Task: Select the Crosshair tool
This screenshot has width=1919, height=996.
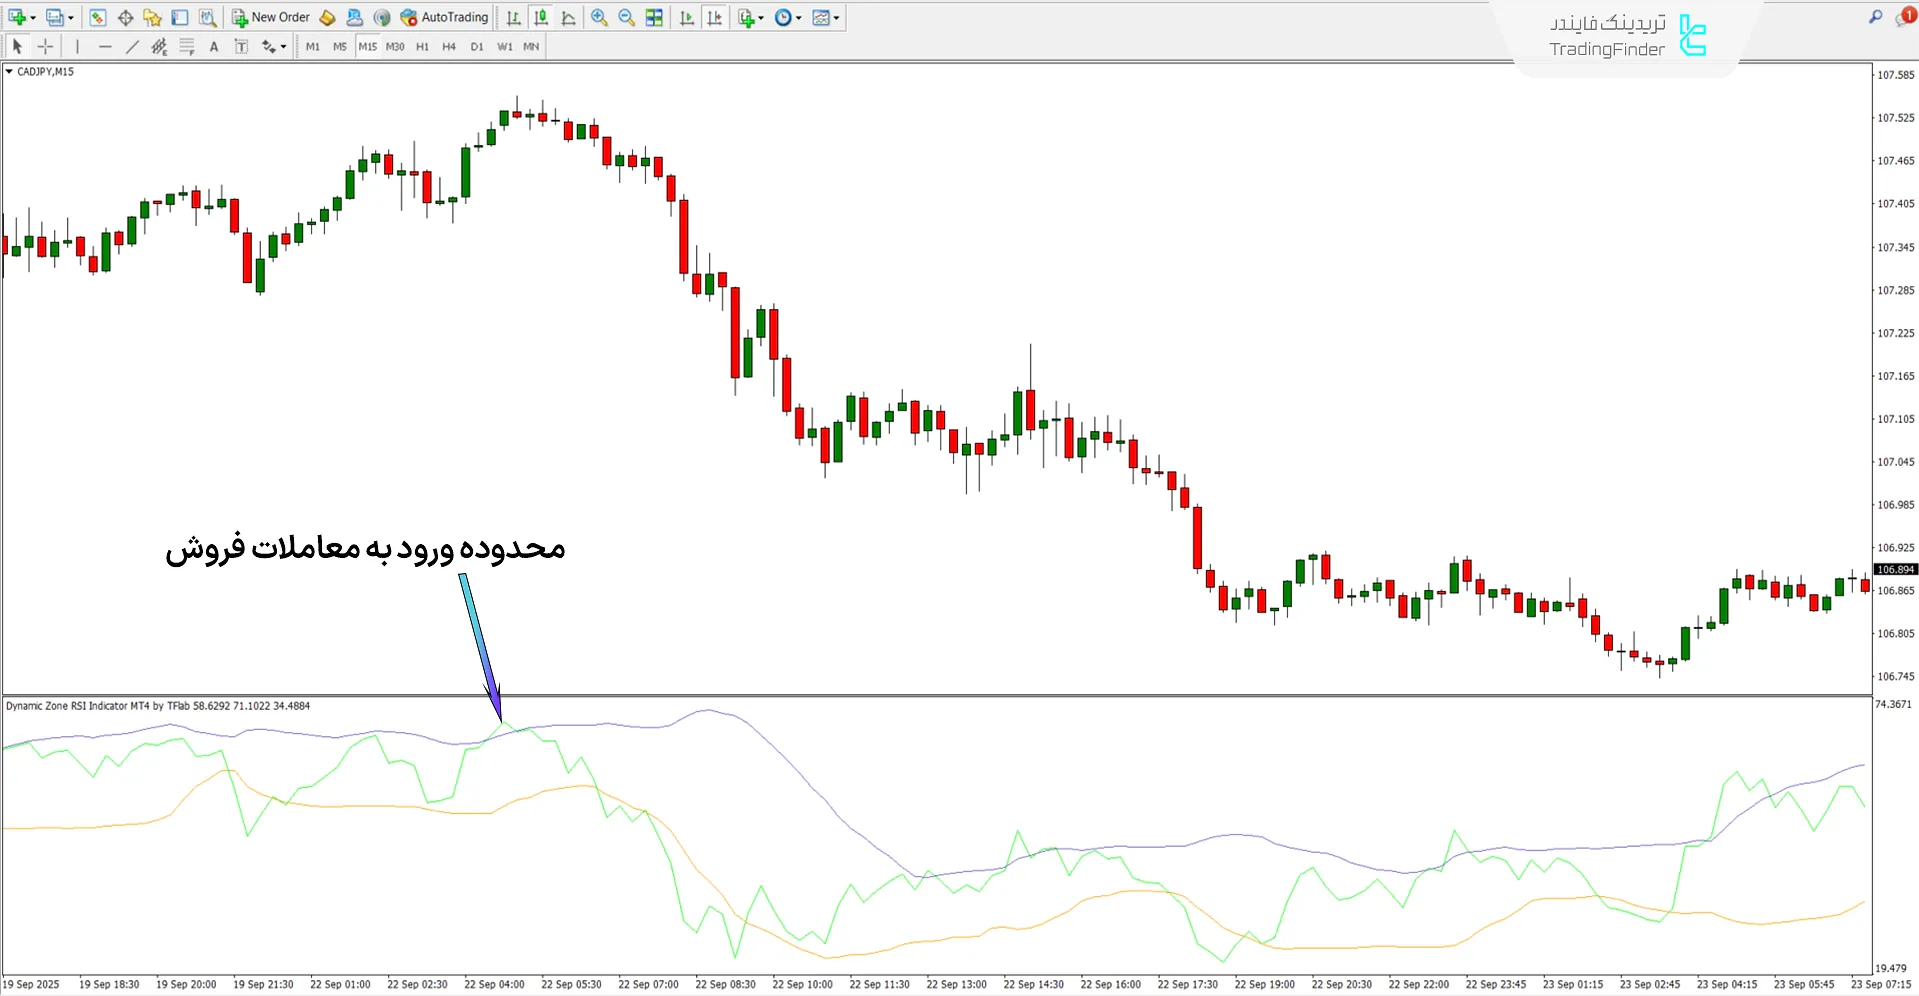Action: (45, 46)
